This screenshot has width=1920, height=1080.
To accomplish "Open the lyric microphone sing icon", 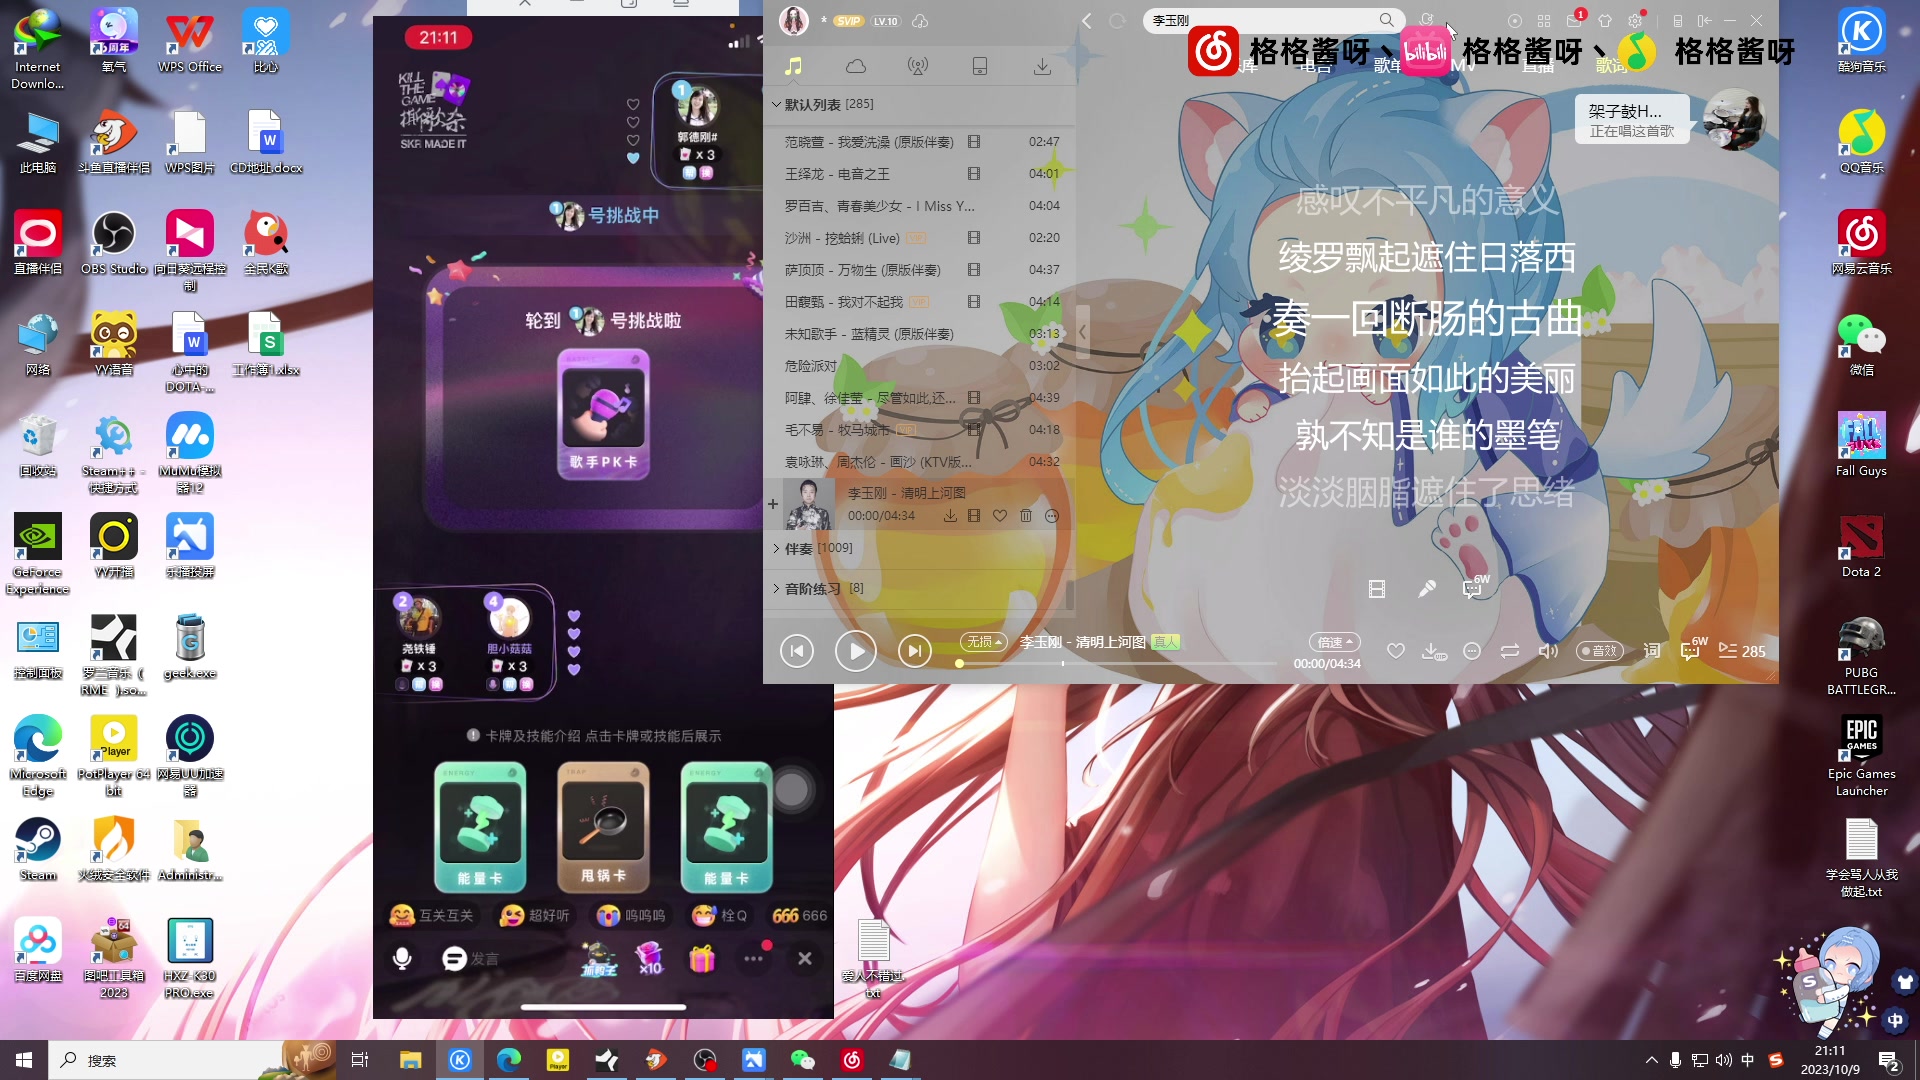I will pos(1427,589).
